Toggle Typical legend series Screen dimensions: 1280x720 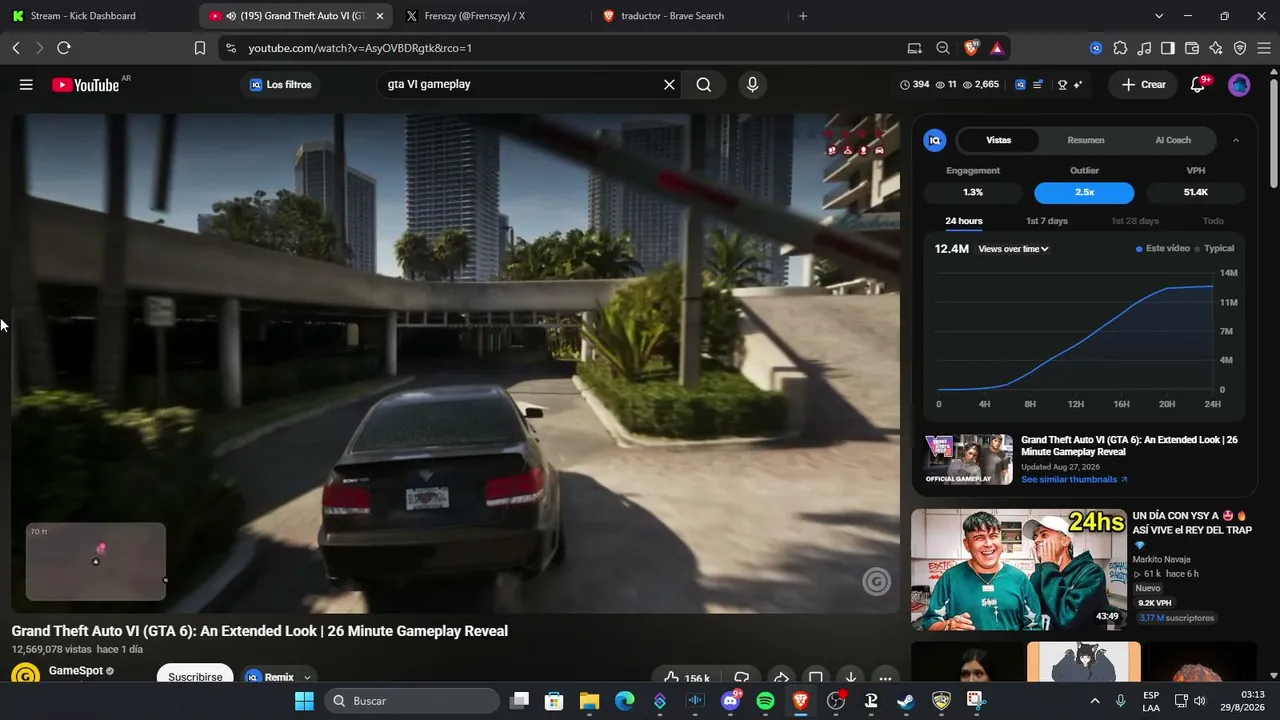point(1215,249)
